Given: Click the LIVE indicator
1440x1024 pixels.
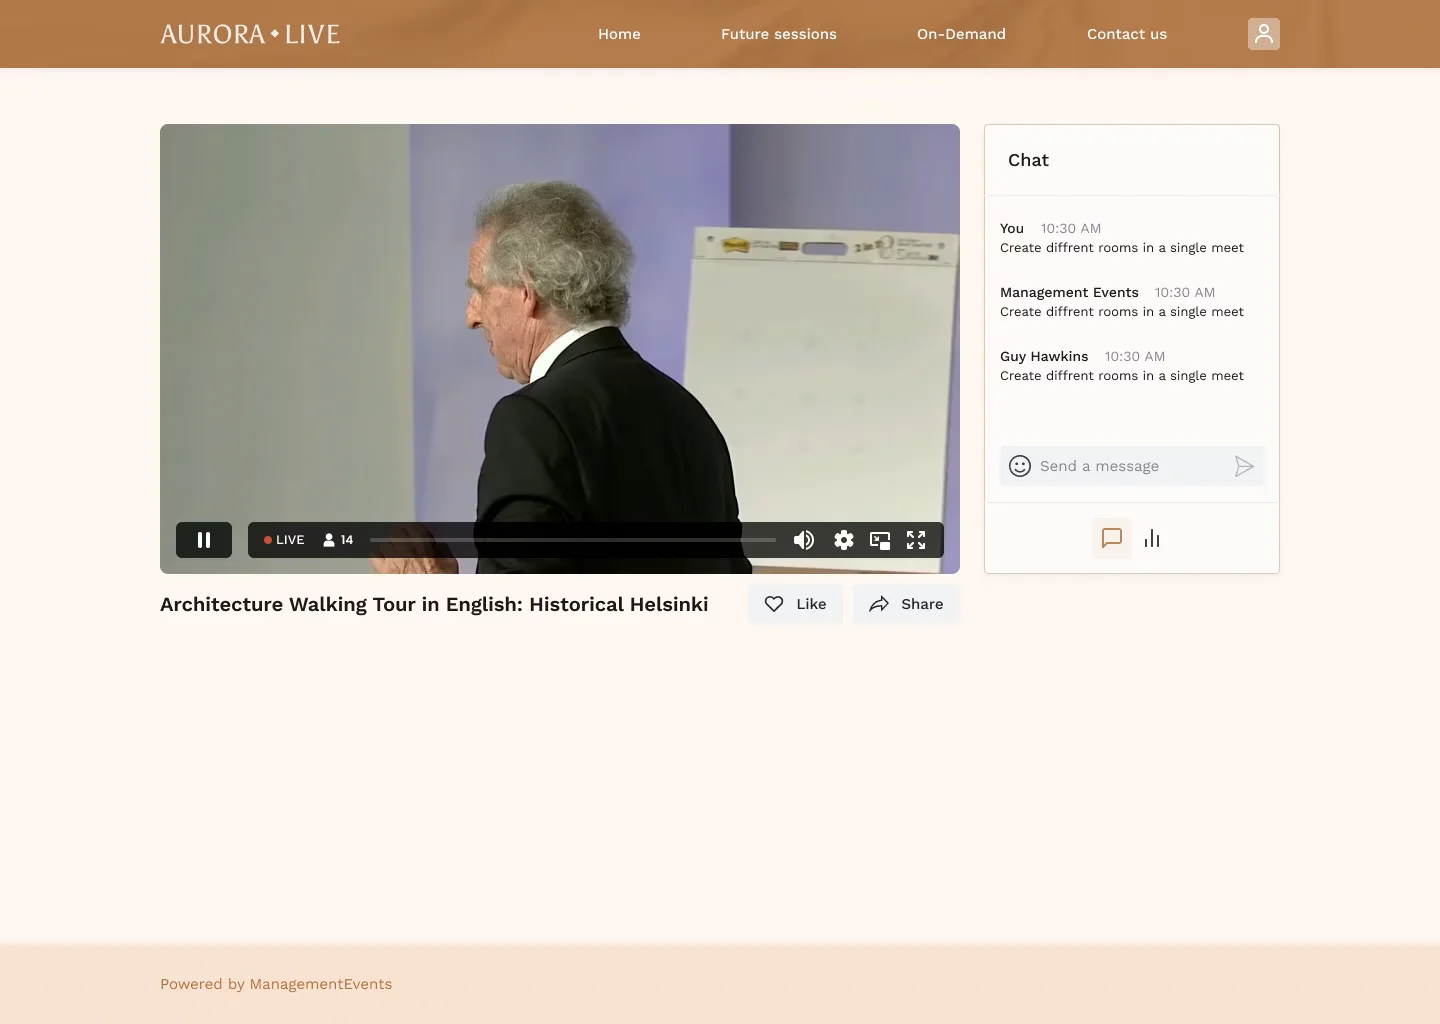Looking at the screenshot, I should point(284,540).
